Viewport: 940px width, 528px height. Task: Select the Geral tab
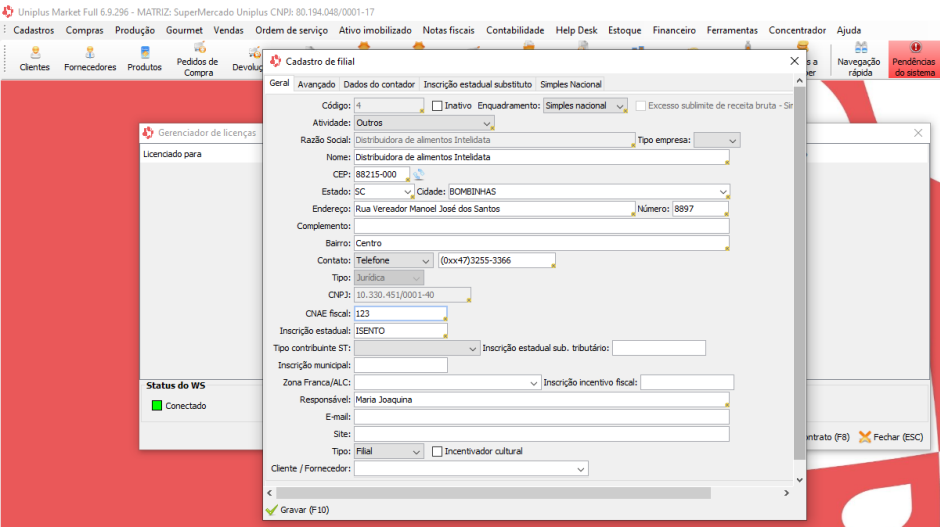point(279,83)
